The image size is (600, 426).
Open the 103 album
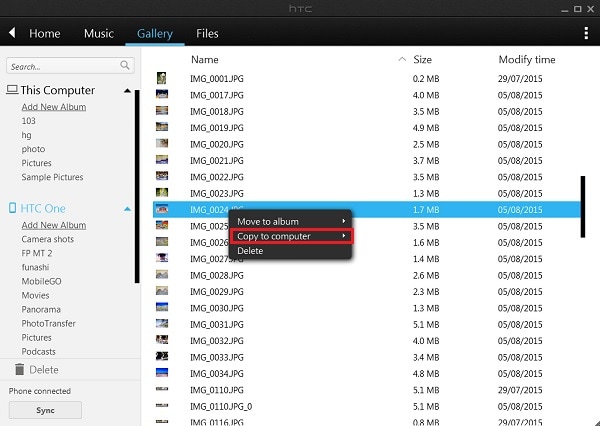point(28,121)
